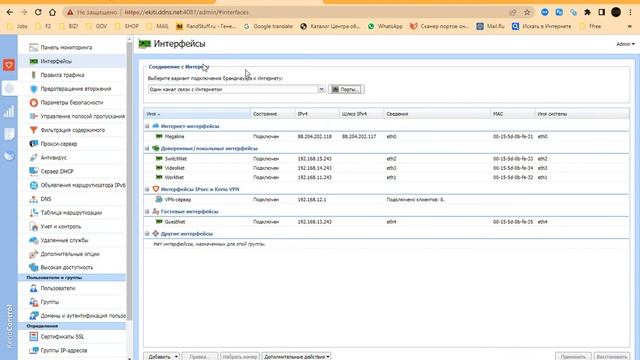Open the Добавить dropdown button
Image resolution: width=640 pixels, height=360 pixels.
(162, 356)
